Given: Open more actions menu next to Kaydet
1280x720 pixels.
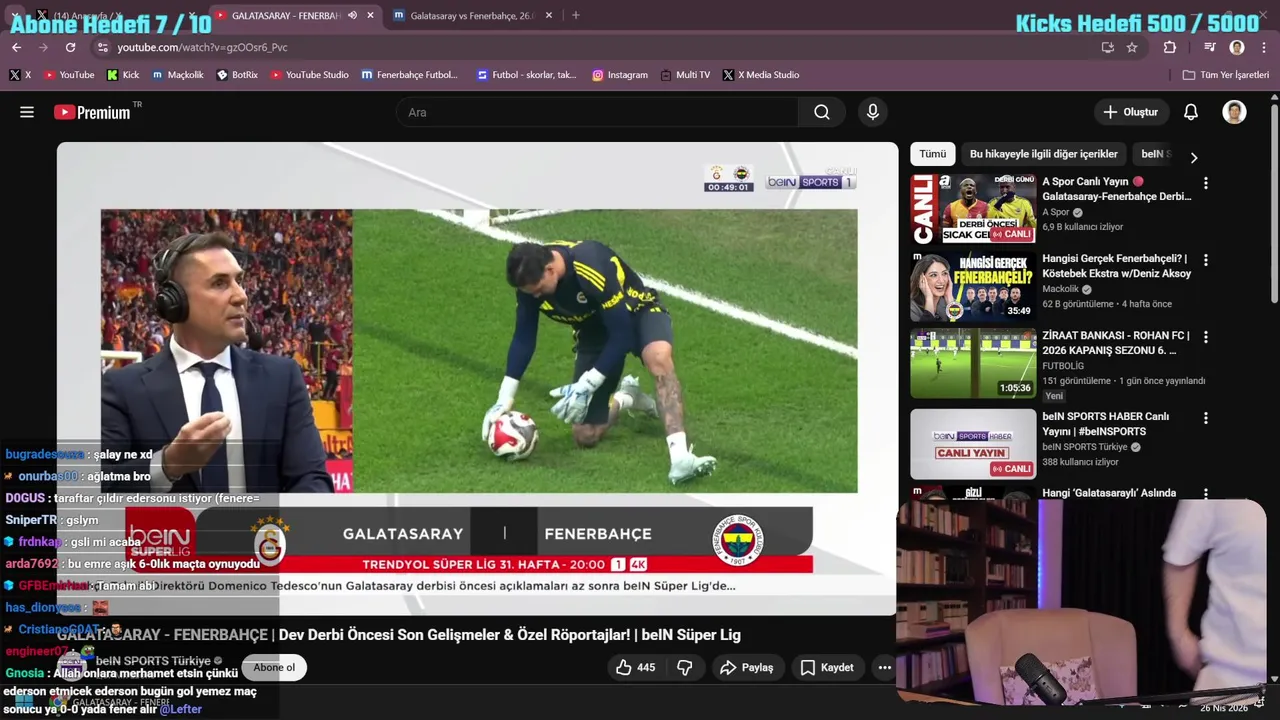Looking at the screenshot, I should point(884,667).
